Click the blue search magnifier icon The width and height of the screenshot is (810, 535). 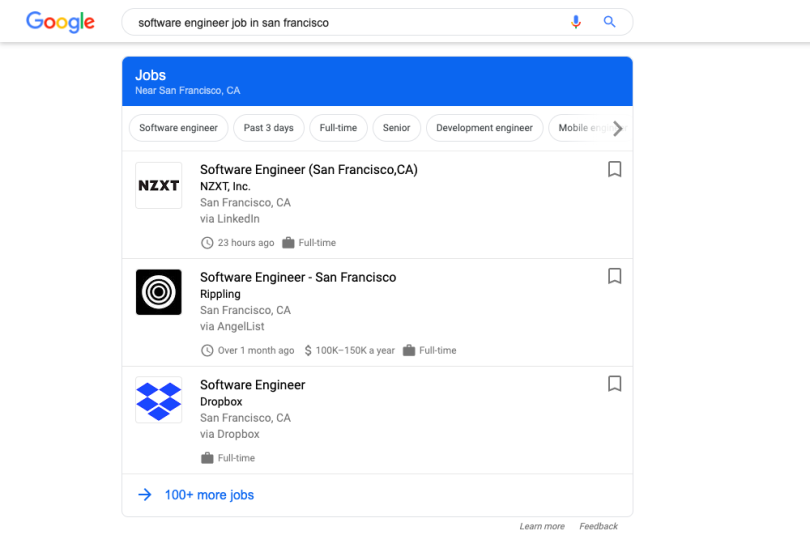pyautogui.click(x=610, y=22)
